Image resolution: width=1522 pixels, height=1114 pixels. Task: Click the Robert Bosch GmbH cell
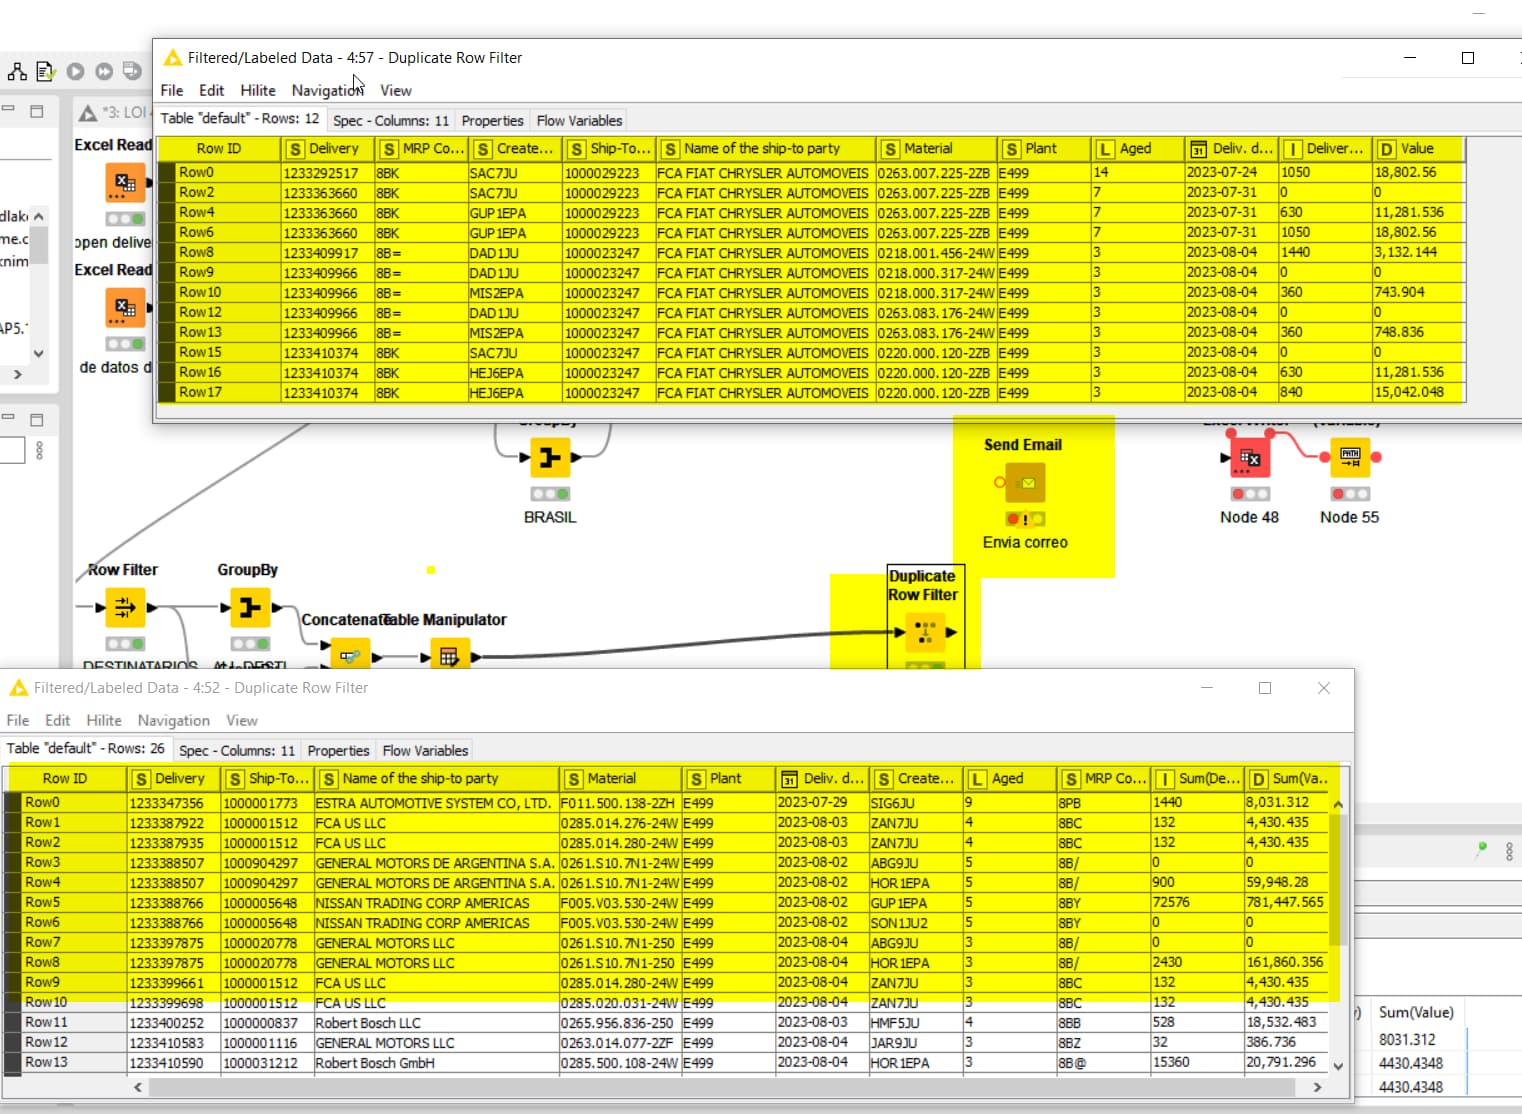pos(435,1062)
